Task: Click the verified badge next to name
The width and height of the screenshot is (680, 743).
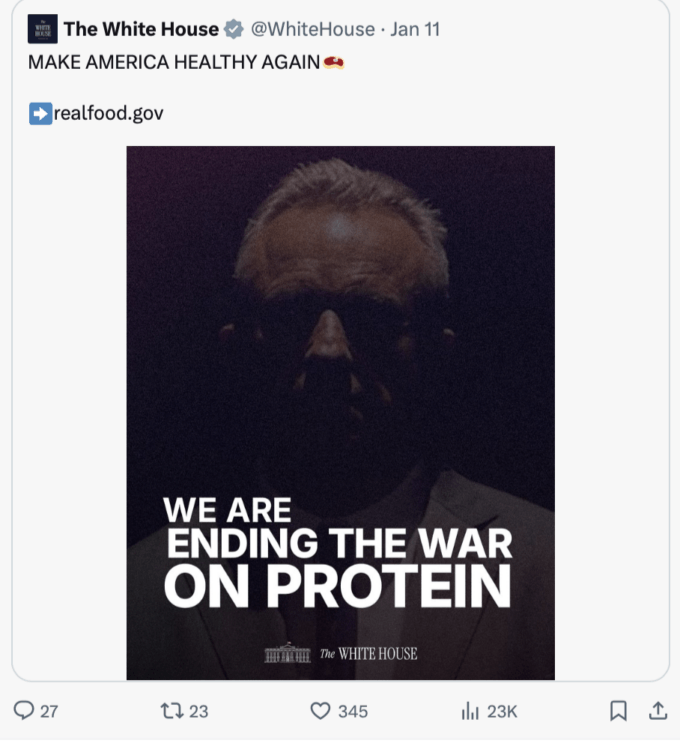Action: click(x=233, y=29)
